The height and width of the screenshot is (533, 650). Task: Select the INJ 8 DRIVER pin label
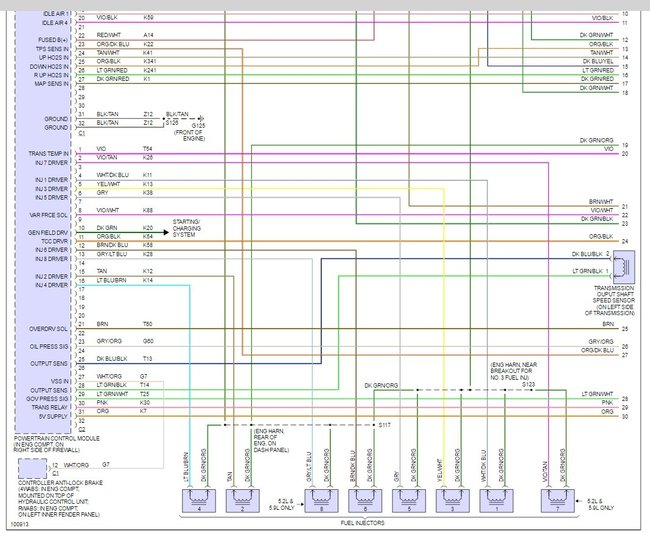(x=51, y=259)
